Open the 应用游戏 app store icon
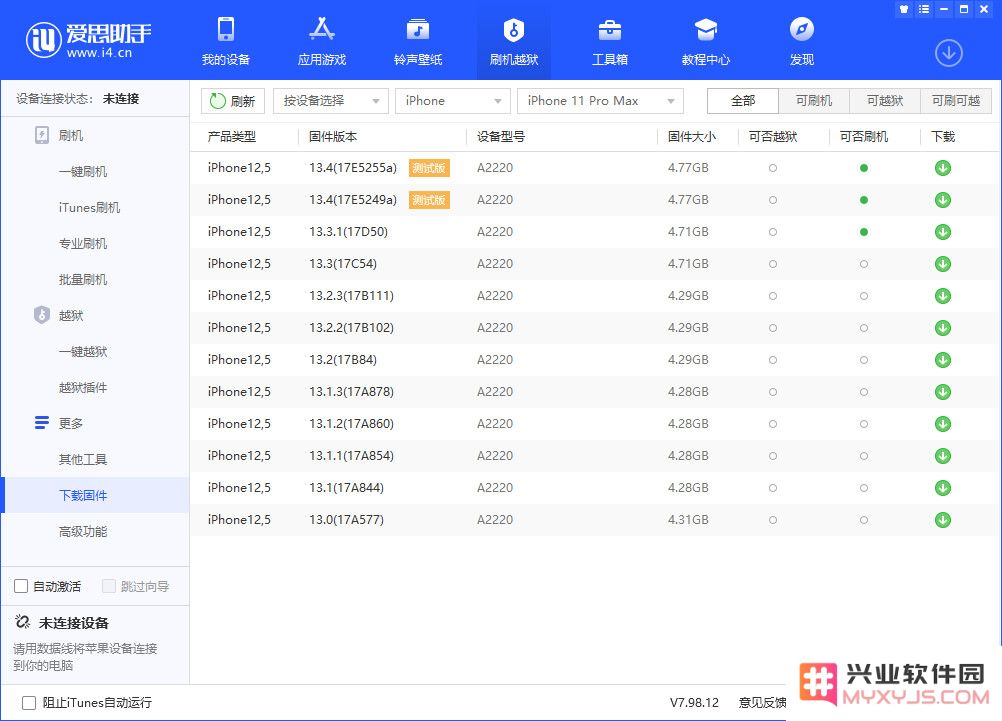 tap(321, 29)
